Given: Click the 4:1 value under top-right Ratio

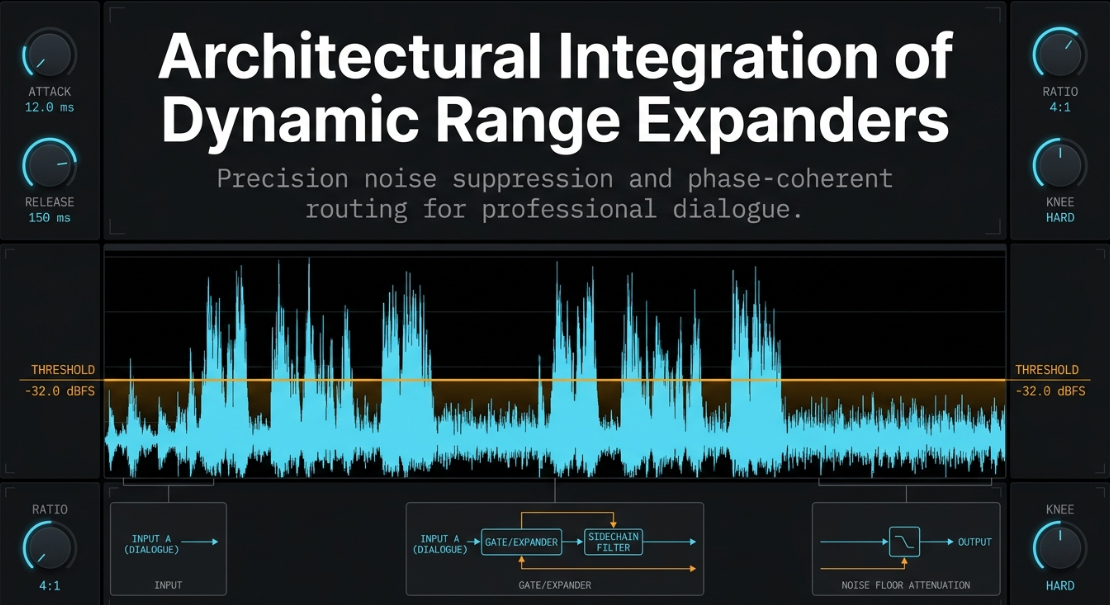Looking at the screenshot, I should coord(1060,108).
